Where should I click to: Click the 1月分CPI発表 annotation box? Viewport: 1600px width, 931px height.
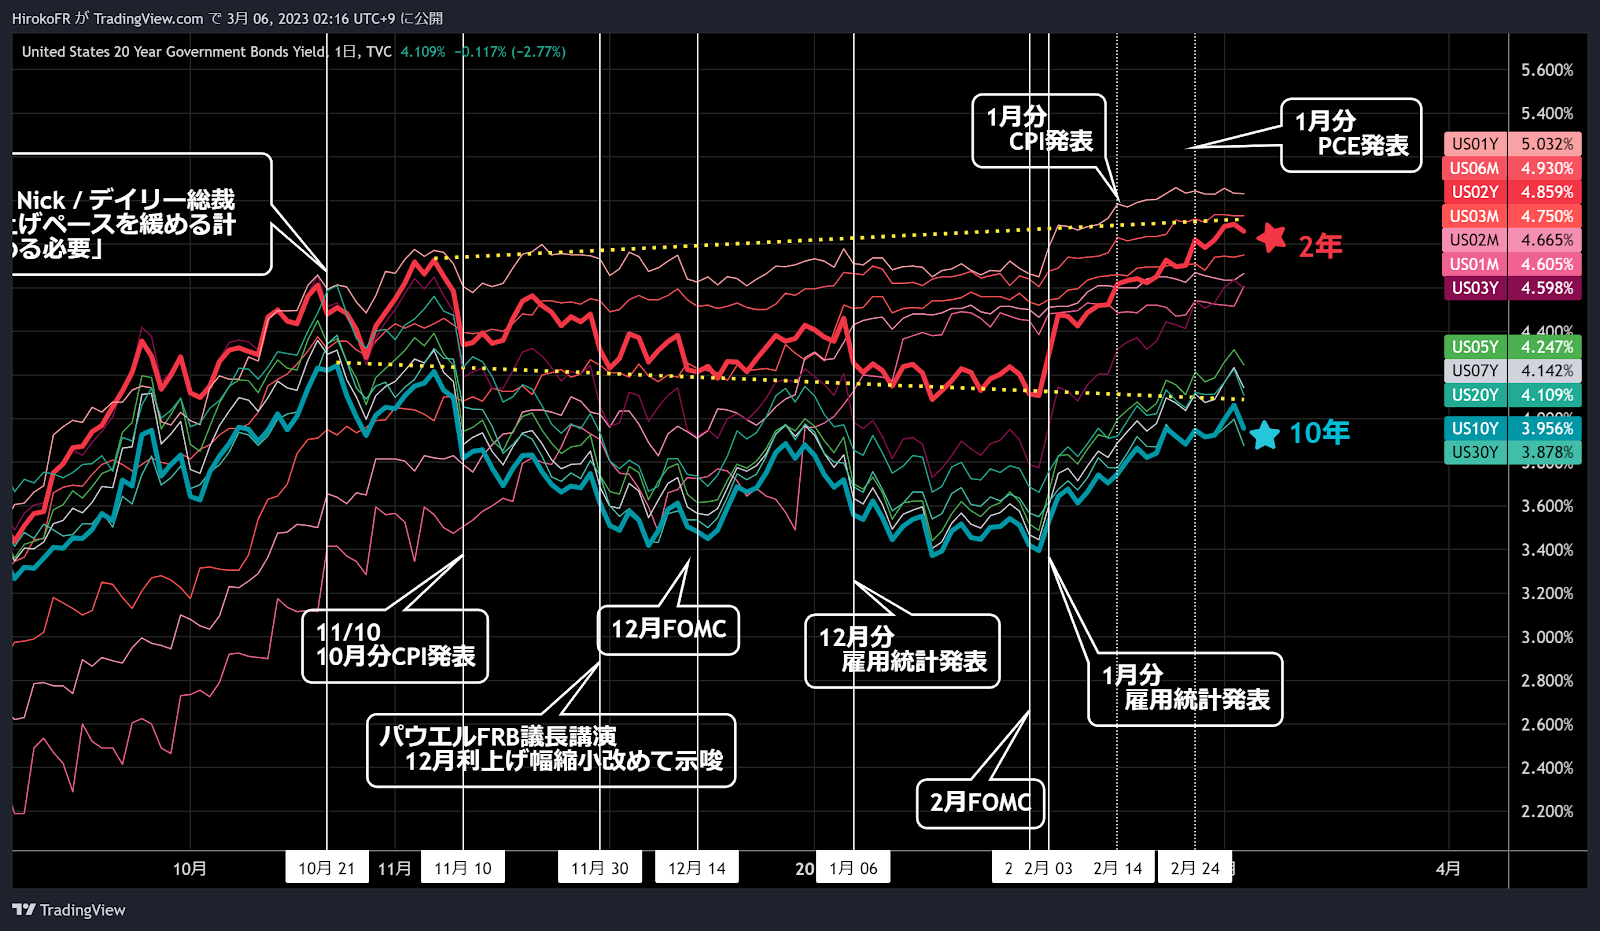coord(1039,131)
